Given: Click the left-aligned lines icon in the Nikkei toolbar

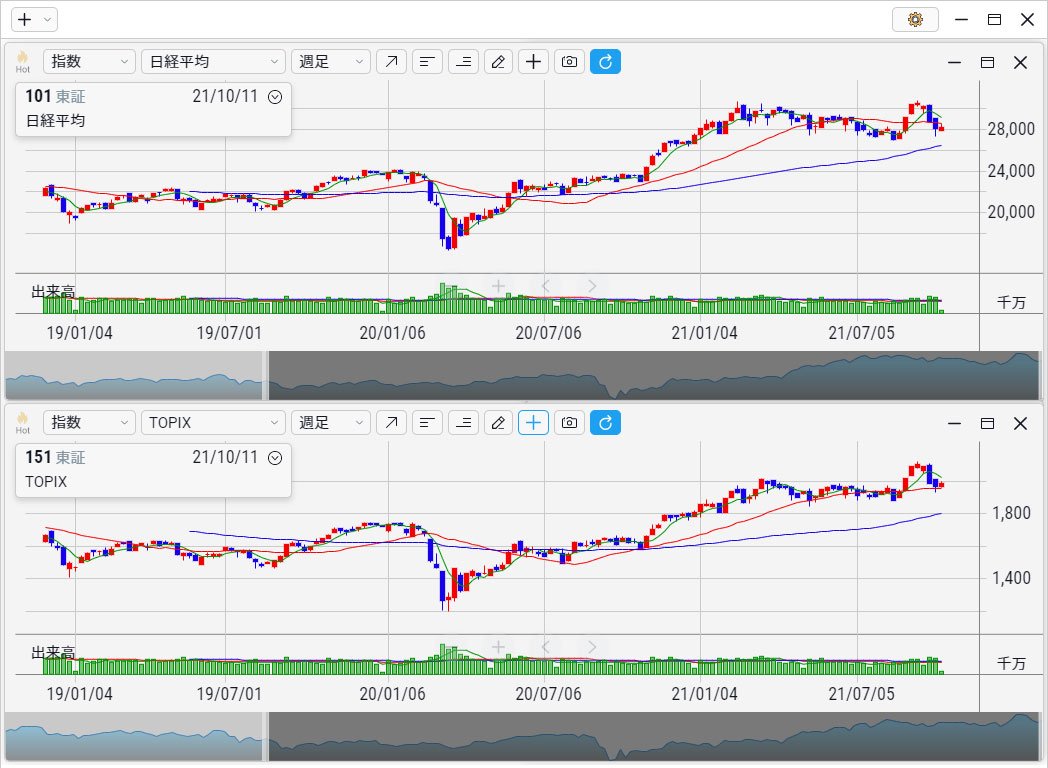Looking at the screenshot, I should (x=427, y=61).
